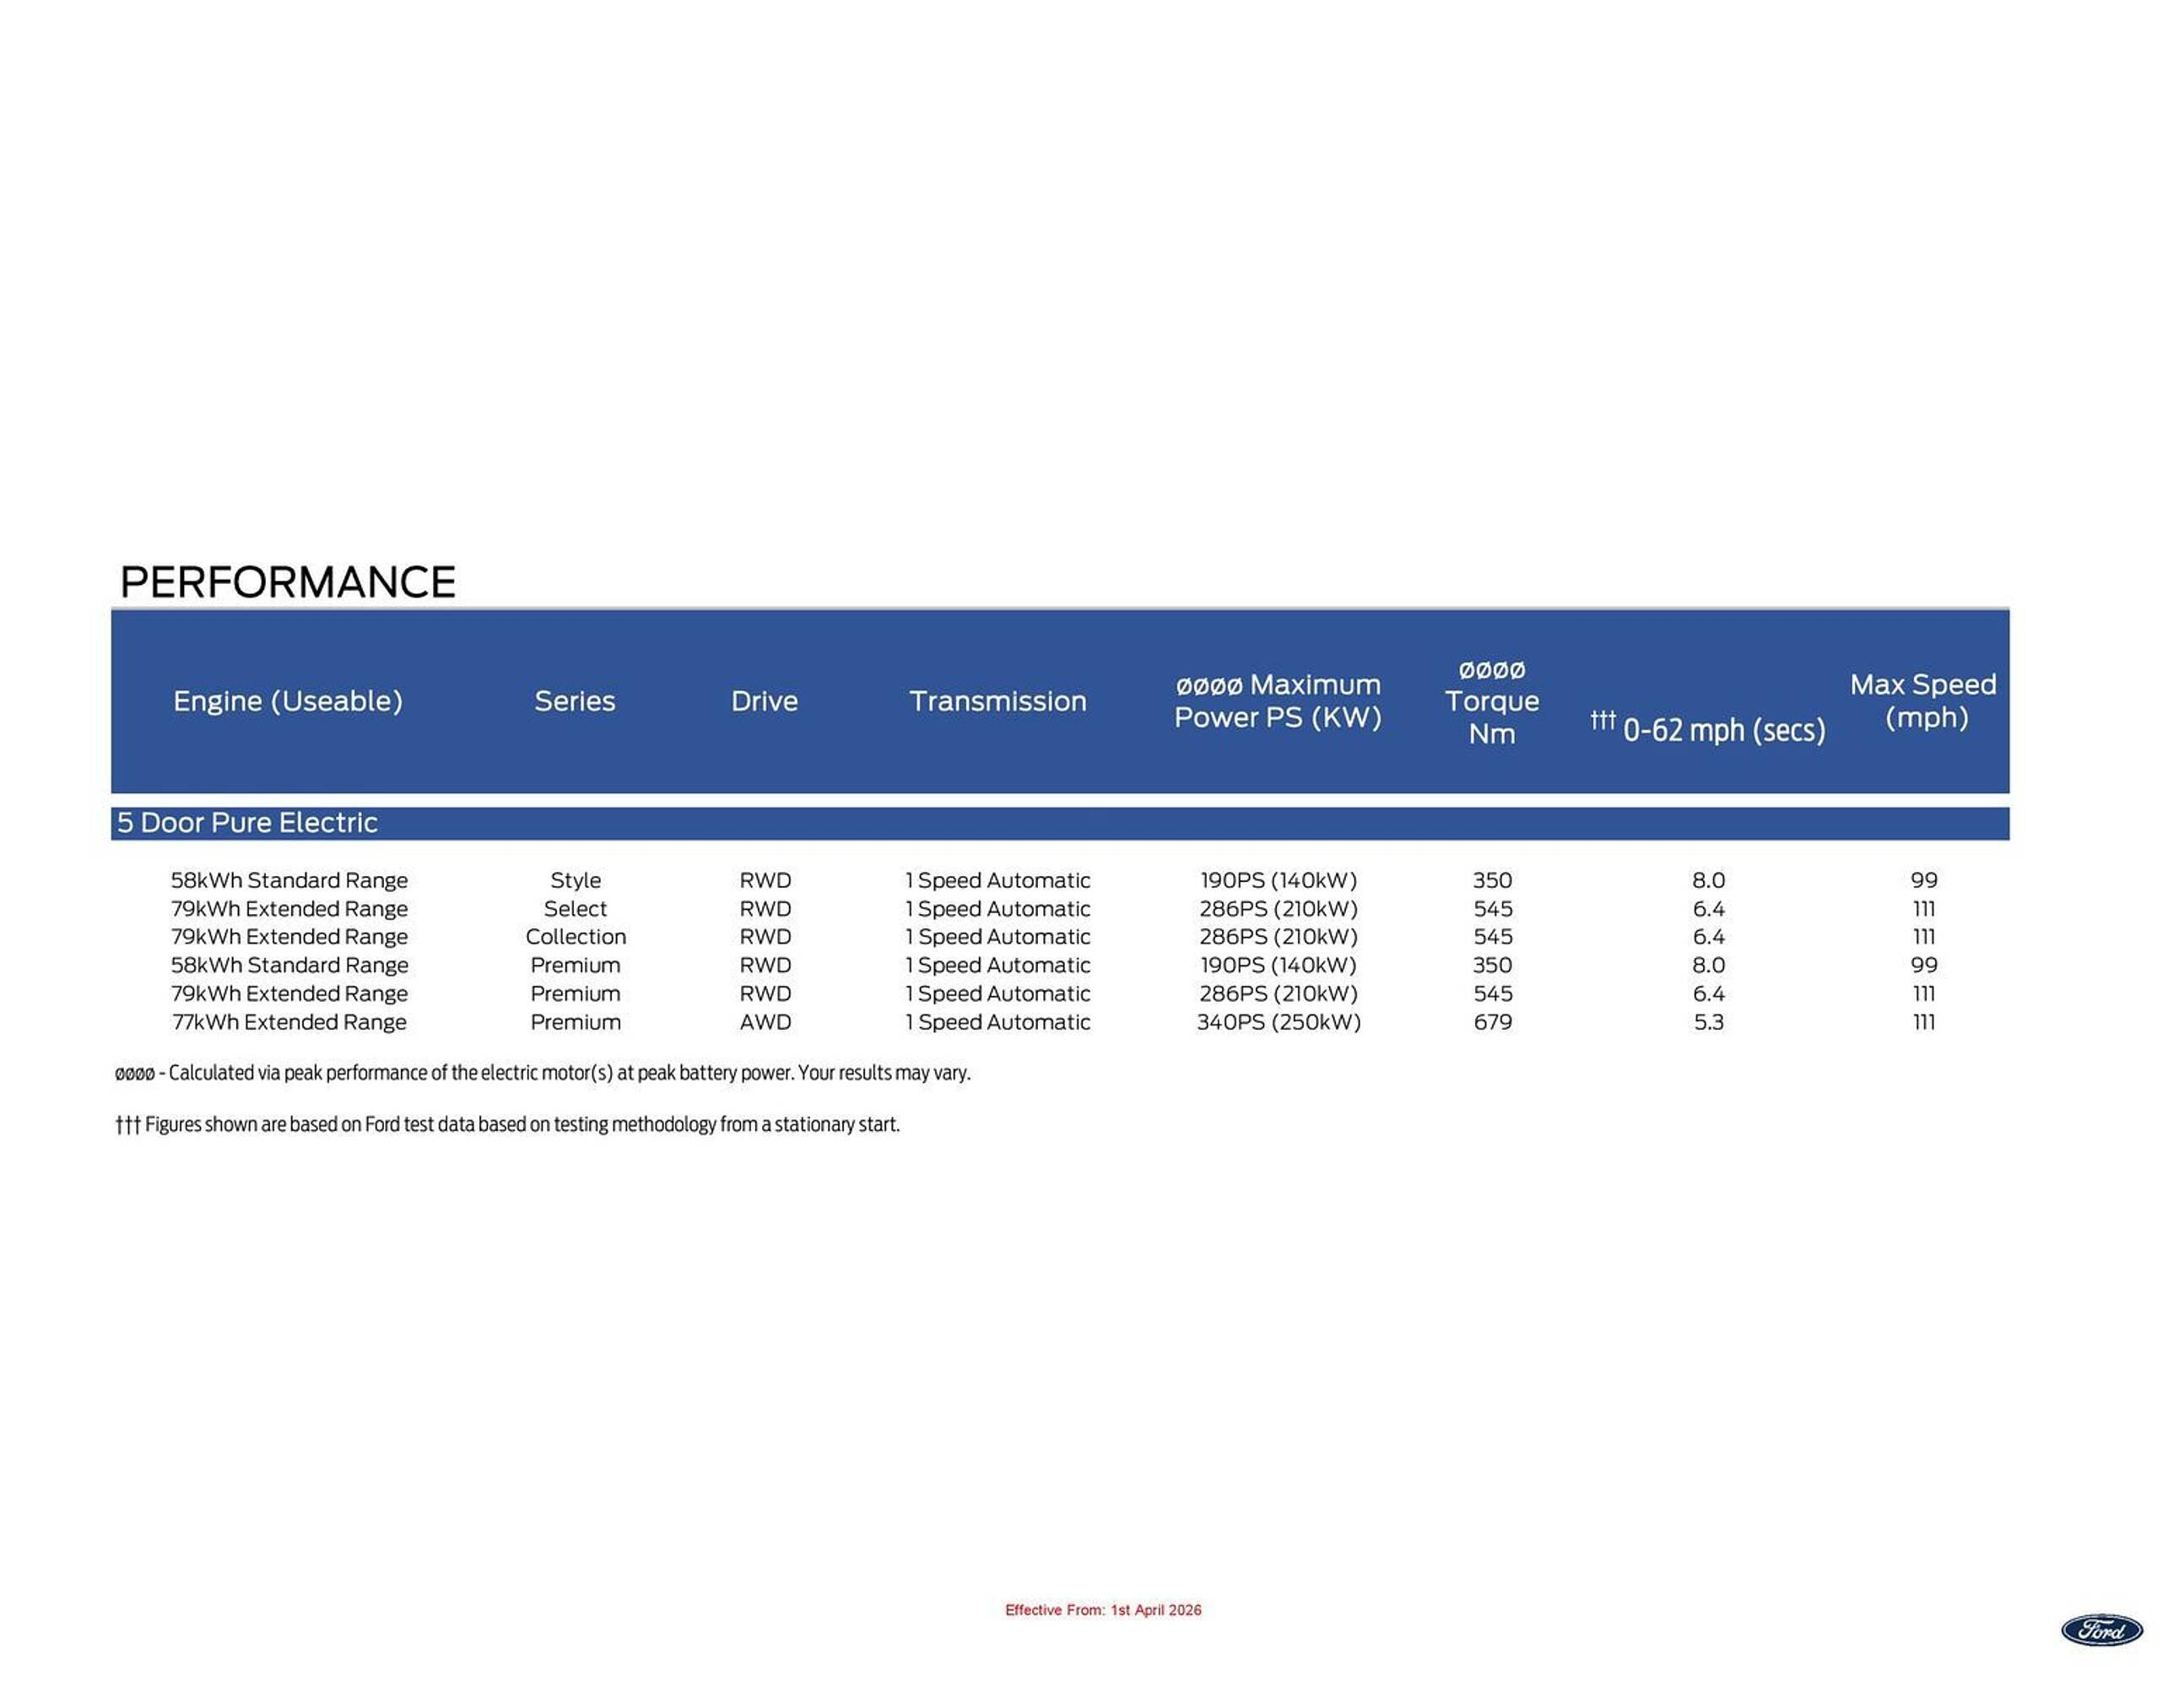
Task: Click the Drive column header
Action: pyautogui.click(x=765, y=701)
